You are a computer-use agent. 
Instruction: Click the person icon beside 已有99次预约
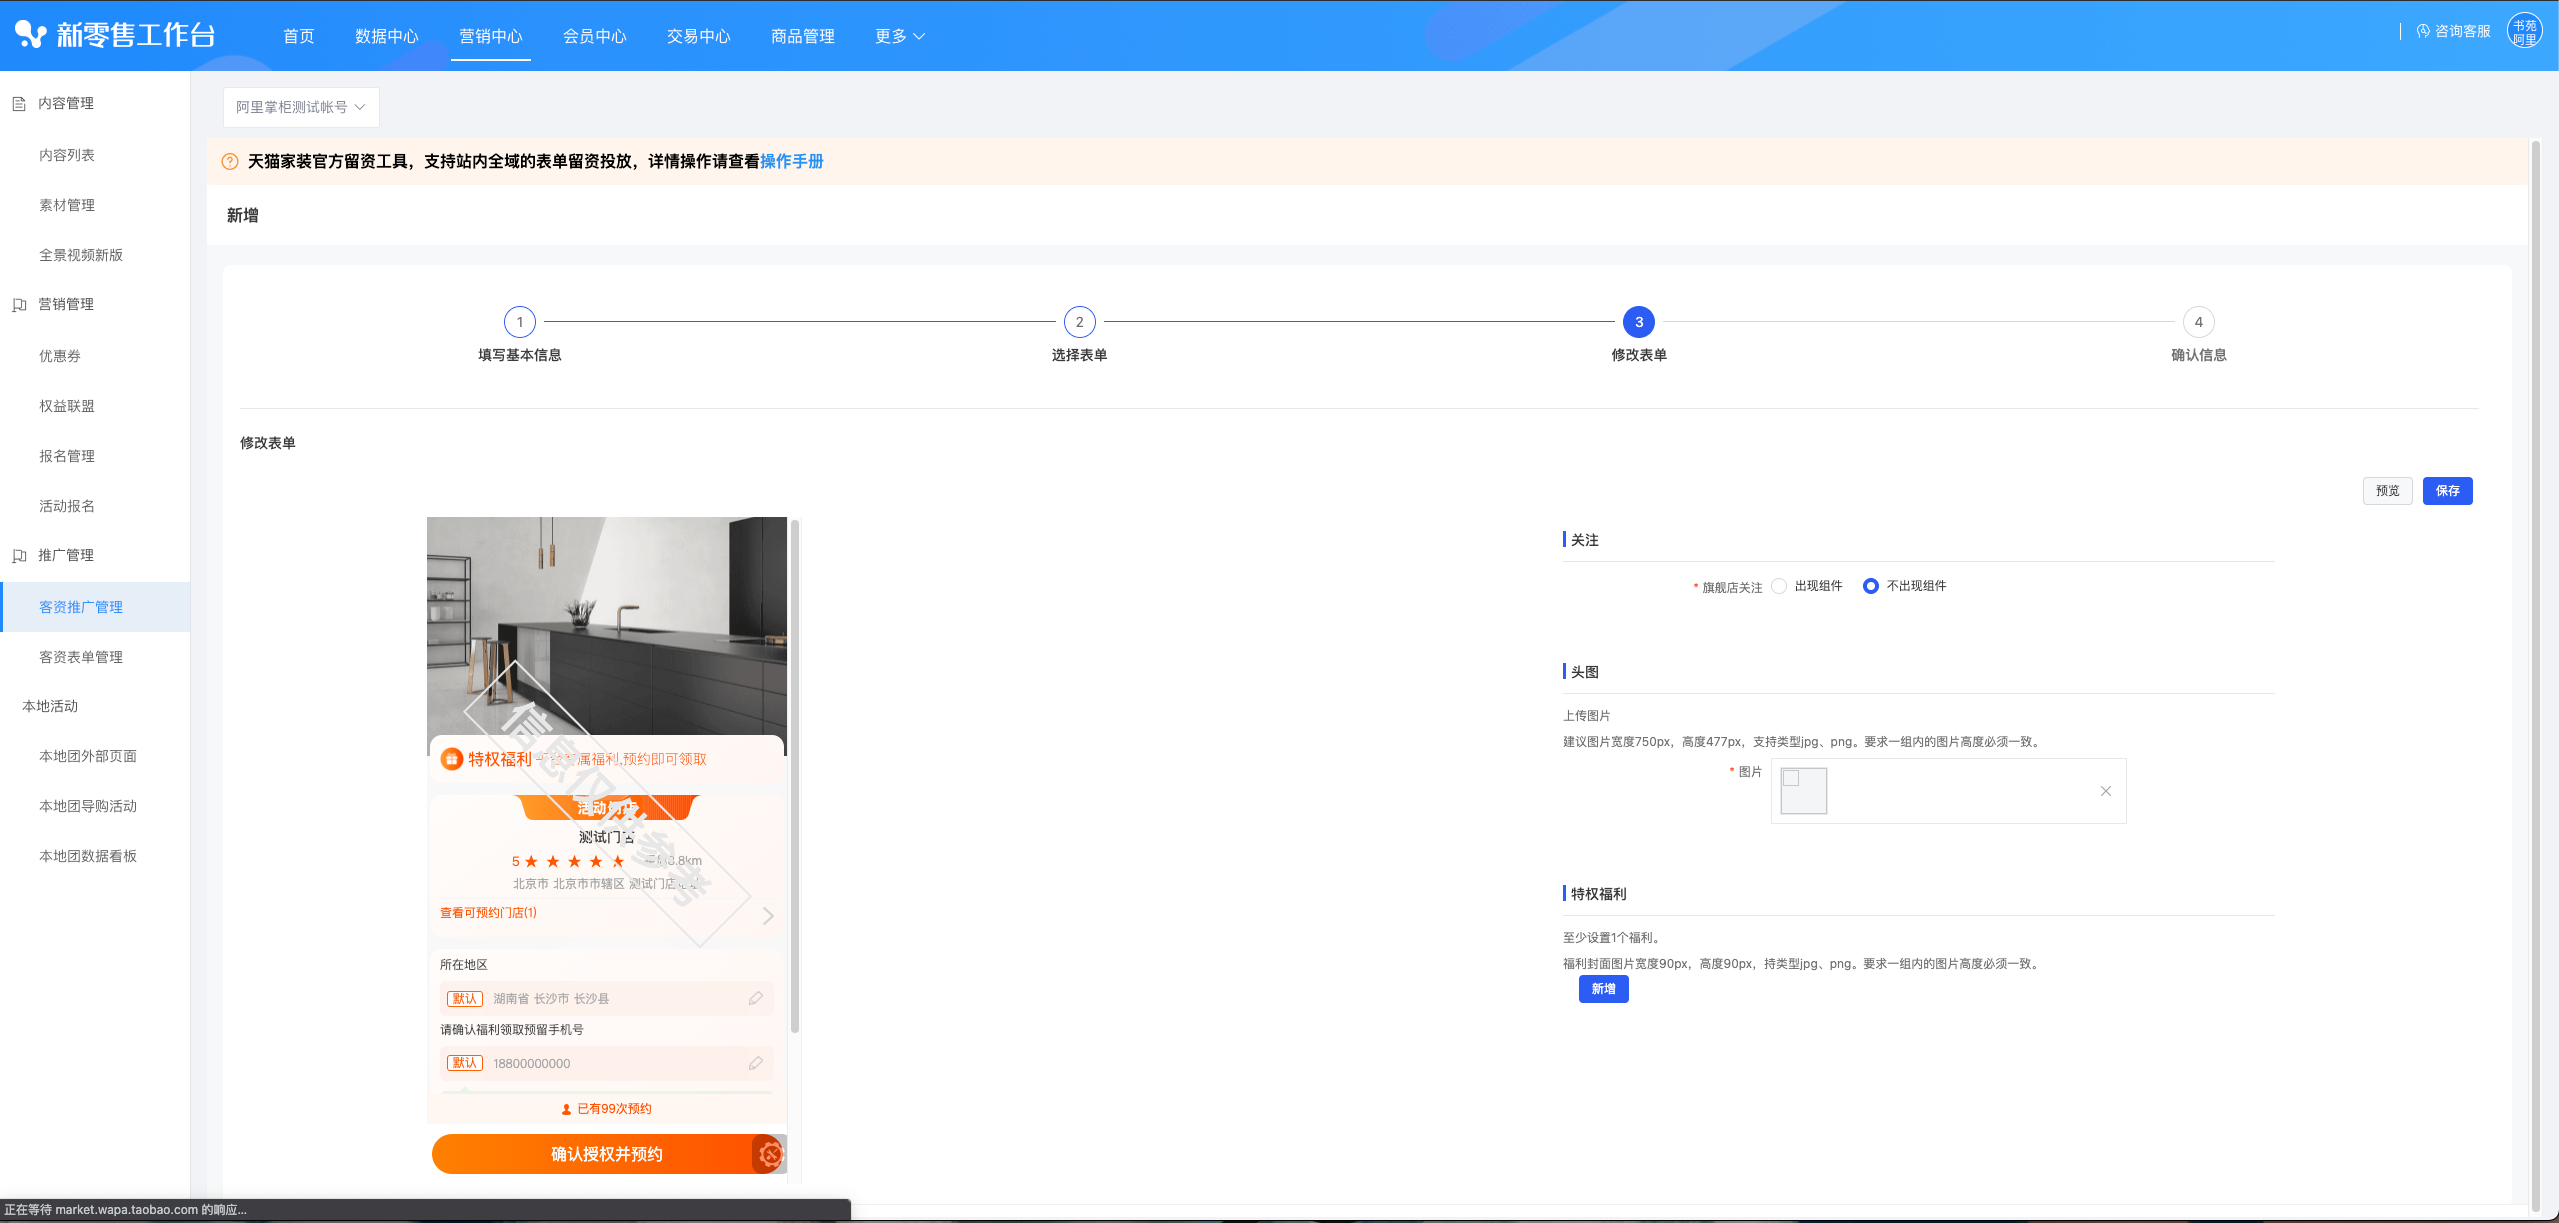click(x=566, y=1109)
